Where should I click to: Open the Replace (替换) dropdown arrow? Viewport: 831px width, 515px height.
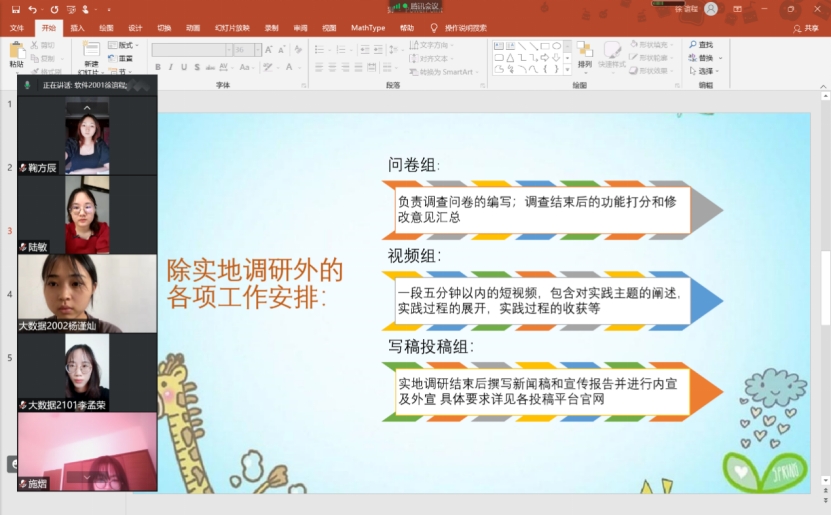[x=720, y=58]
